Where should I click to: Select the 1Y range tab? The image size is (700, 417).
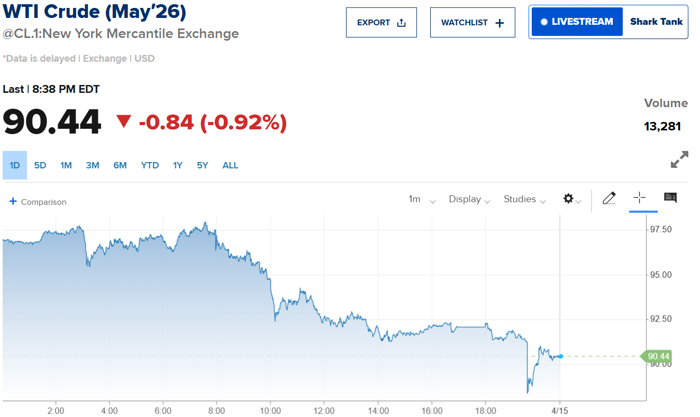(178, 165)
